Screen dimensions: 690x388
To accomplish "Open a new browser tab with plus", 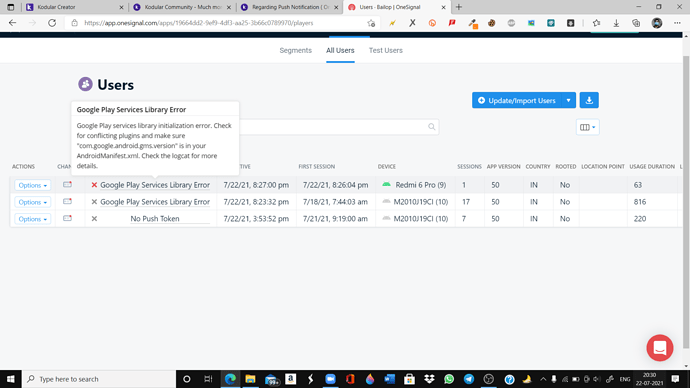I will pyautogui.click(x=459, y=7).
